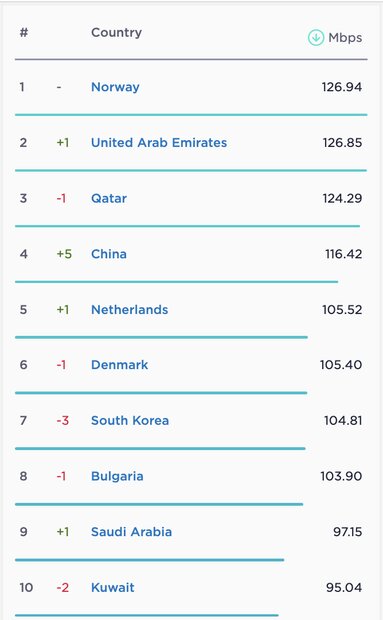Viewport: 383px width, 620px height.
Task: Open the Bulgaria country link
Action: [x=117, y=476]
